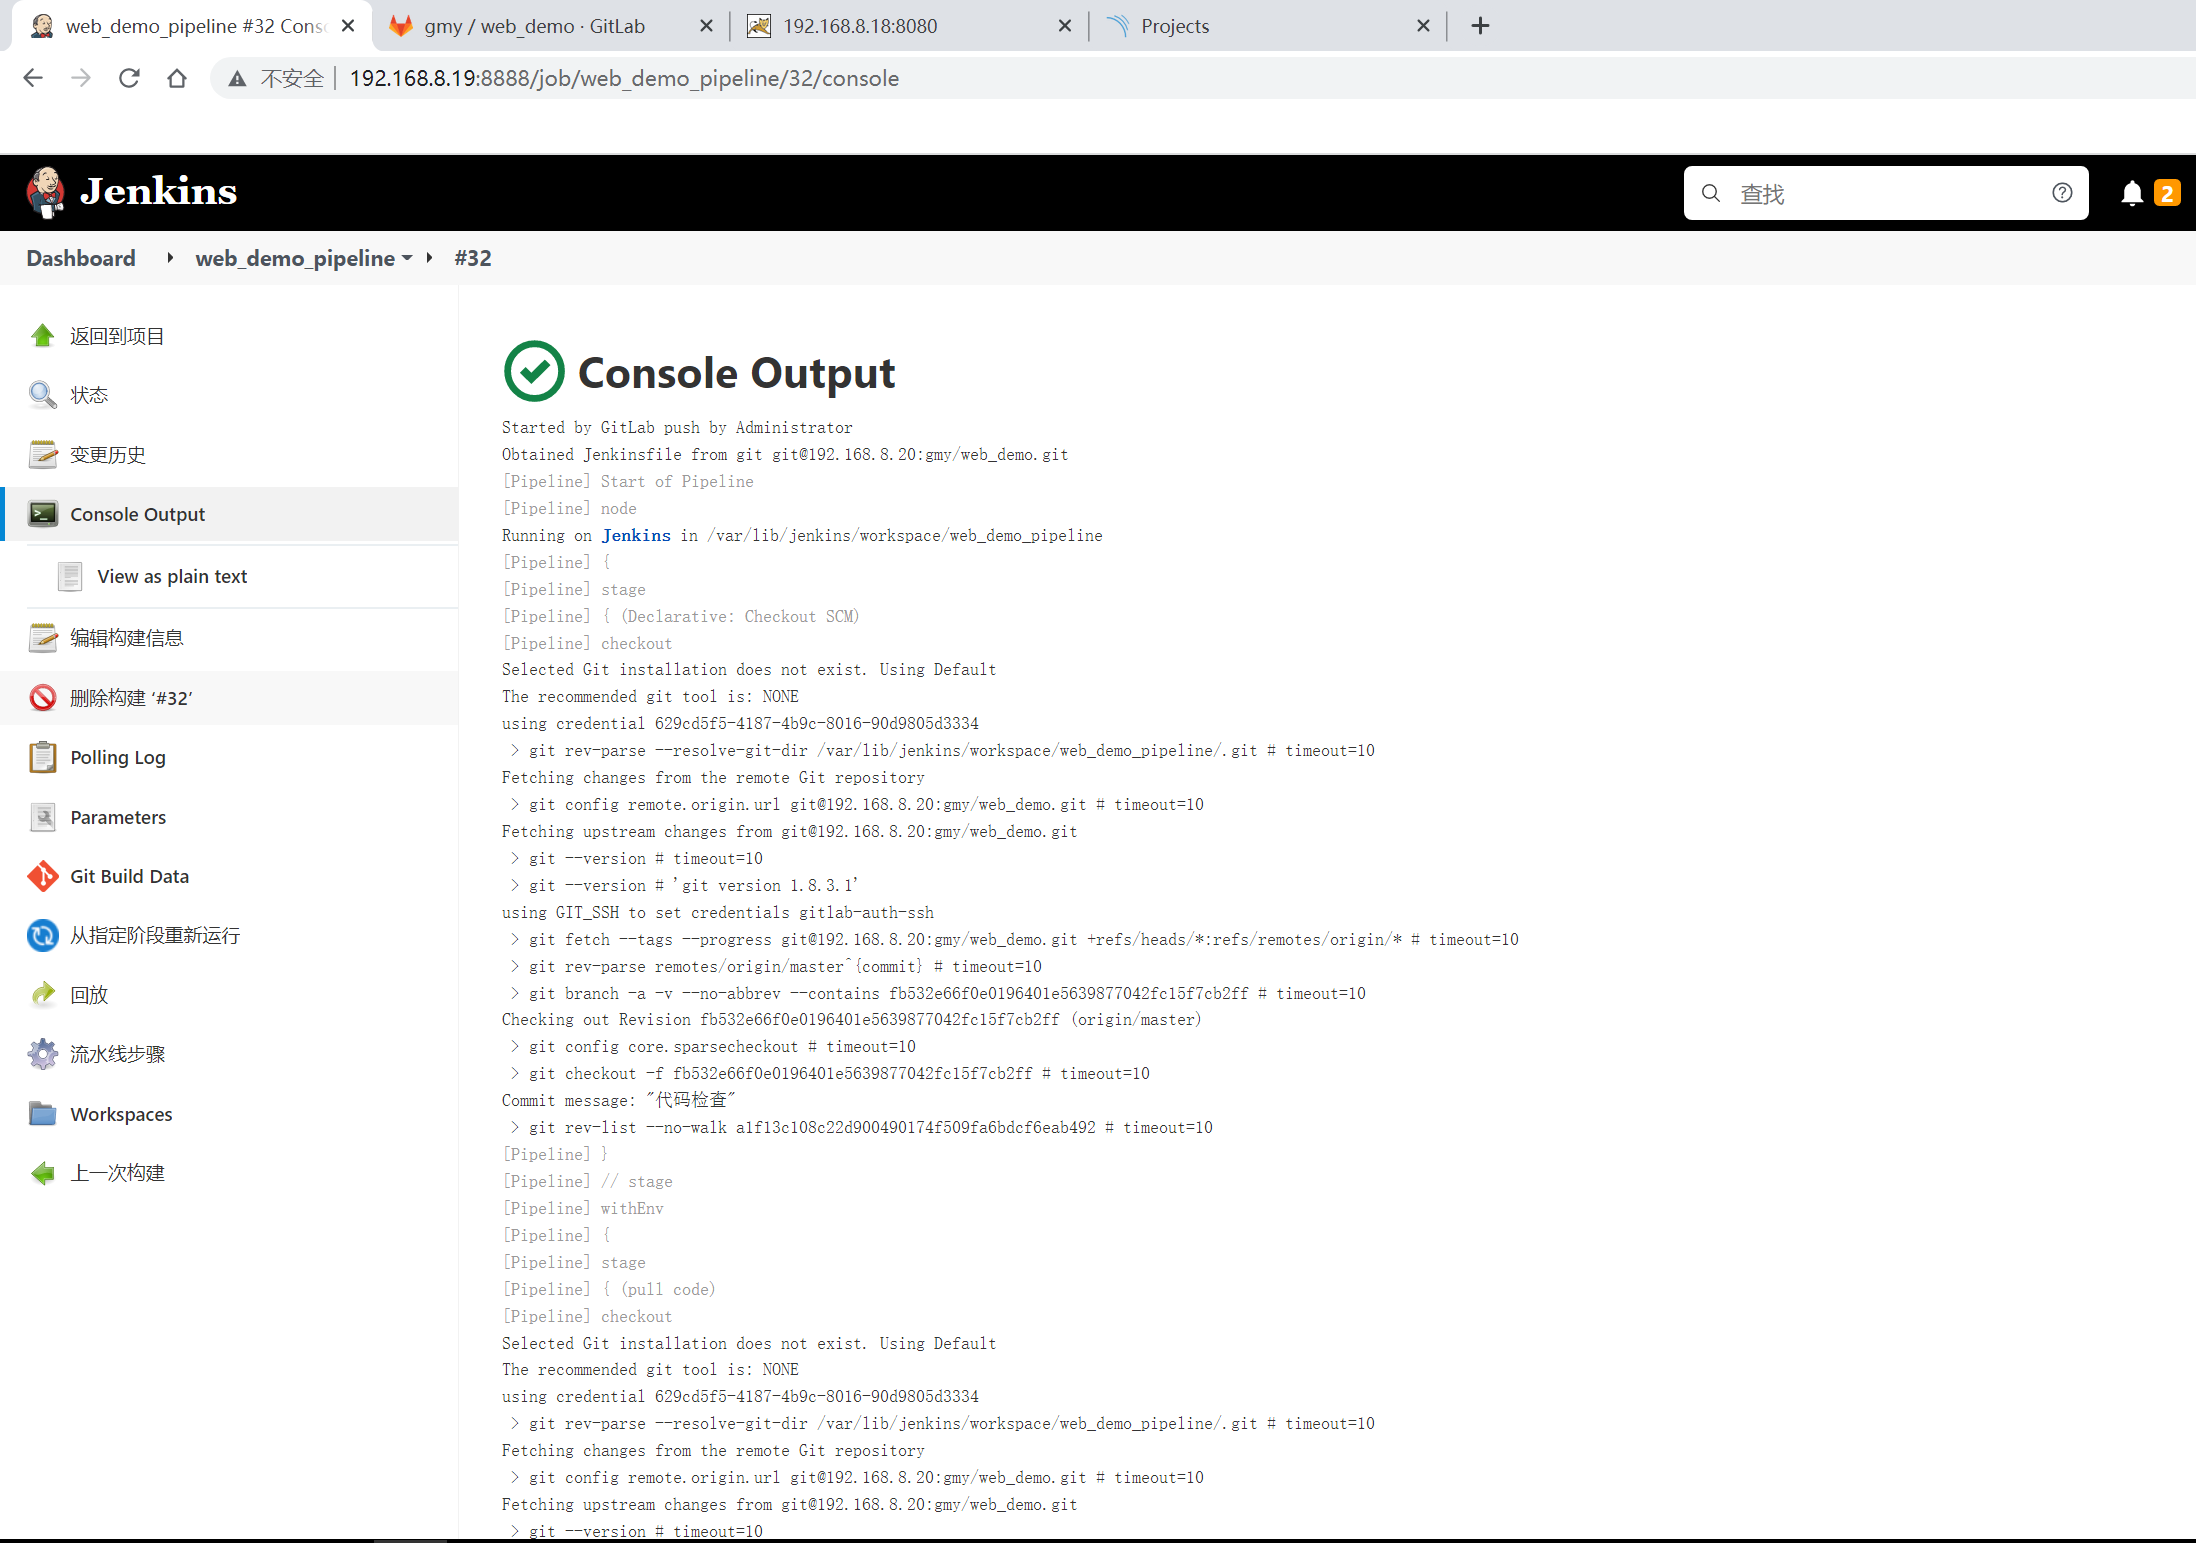Viewport: 2196px width, 1543px height.
Task: Click the blue restart-from-stage icon
Action: (42, 935)
